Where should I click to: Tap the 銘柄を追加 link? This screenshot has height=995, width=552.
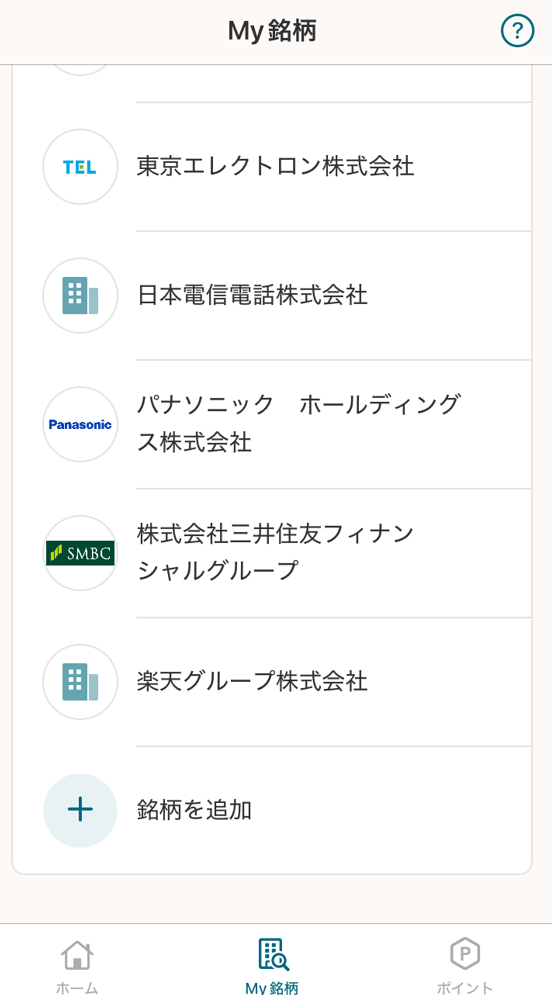coord(194,810)
